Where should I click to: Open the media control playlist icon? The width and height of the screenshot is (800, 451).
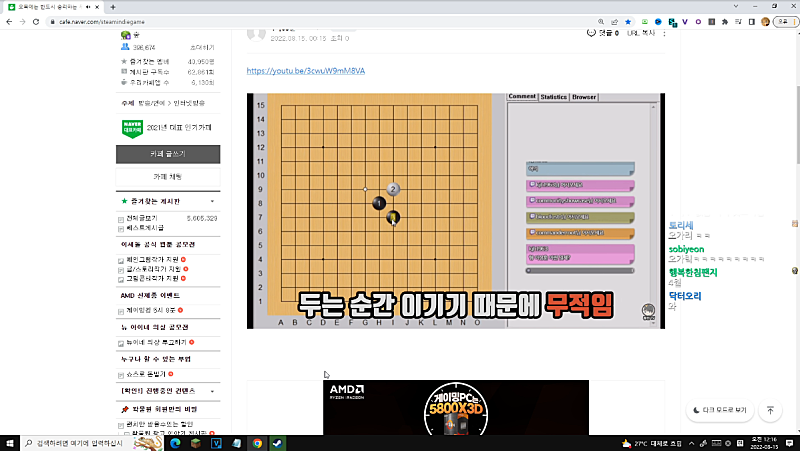pyautogui.click(x=738, y=22)
